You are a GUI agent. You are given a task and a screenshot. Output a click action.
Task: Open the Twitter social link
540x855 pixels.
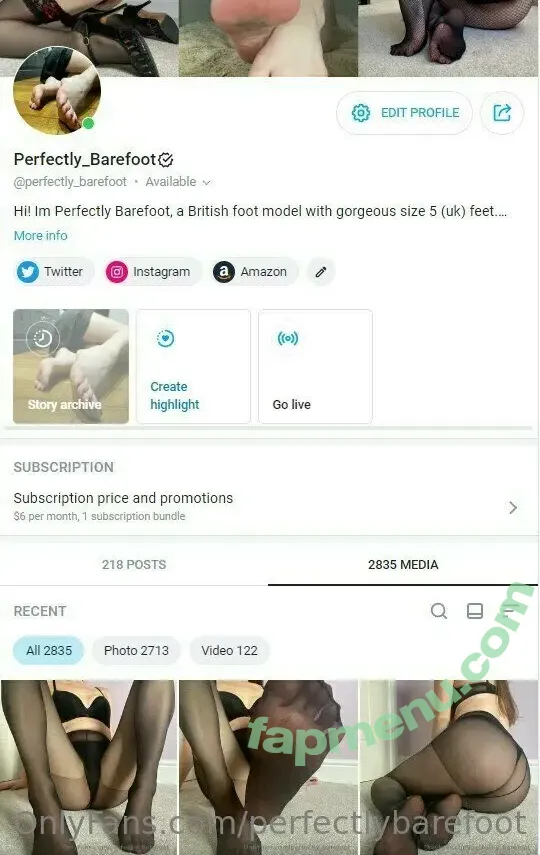tap(53, 272)
